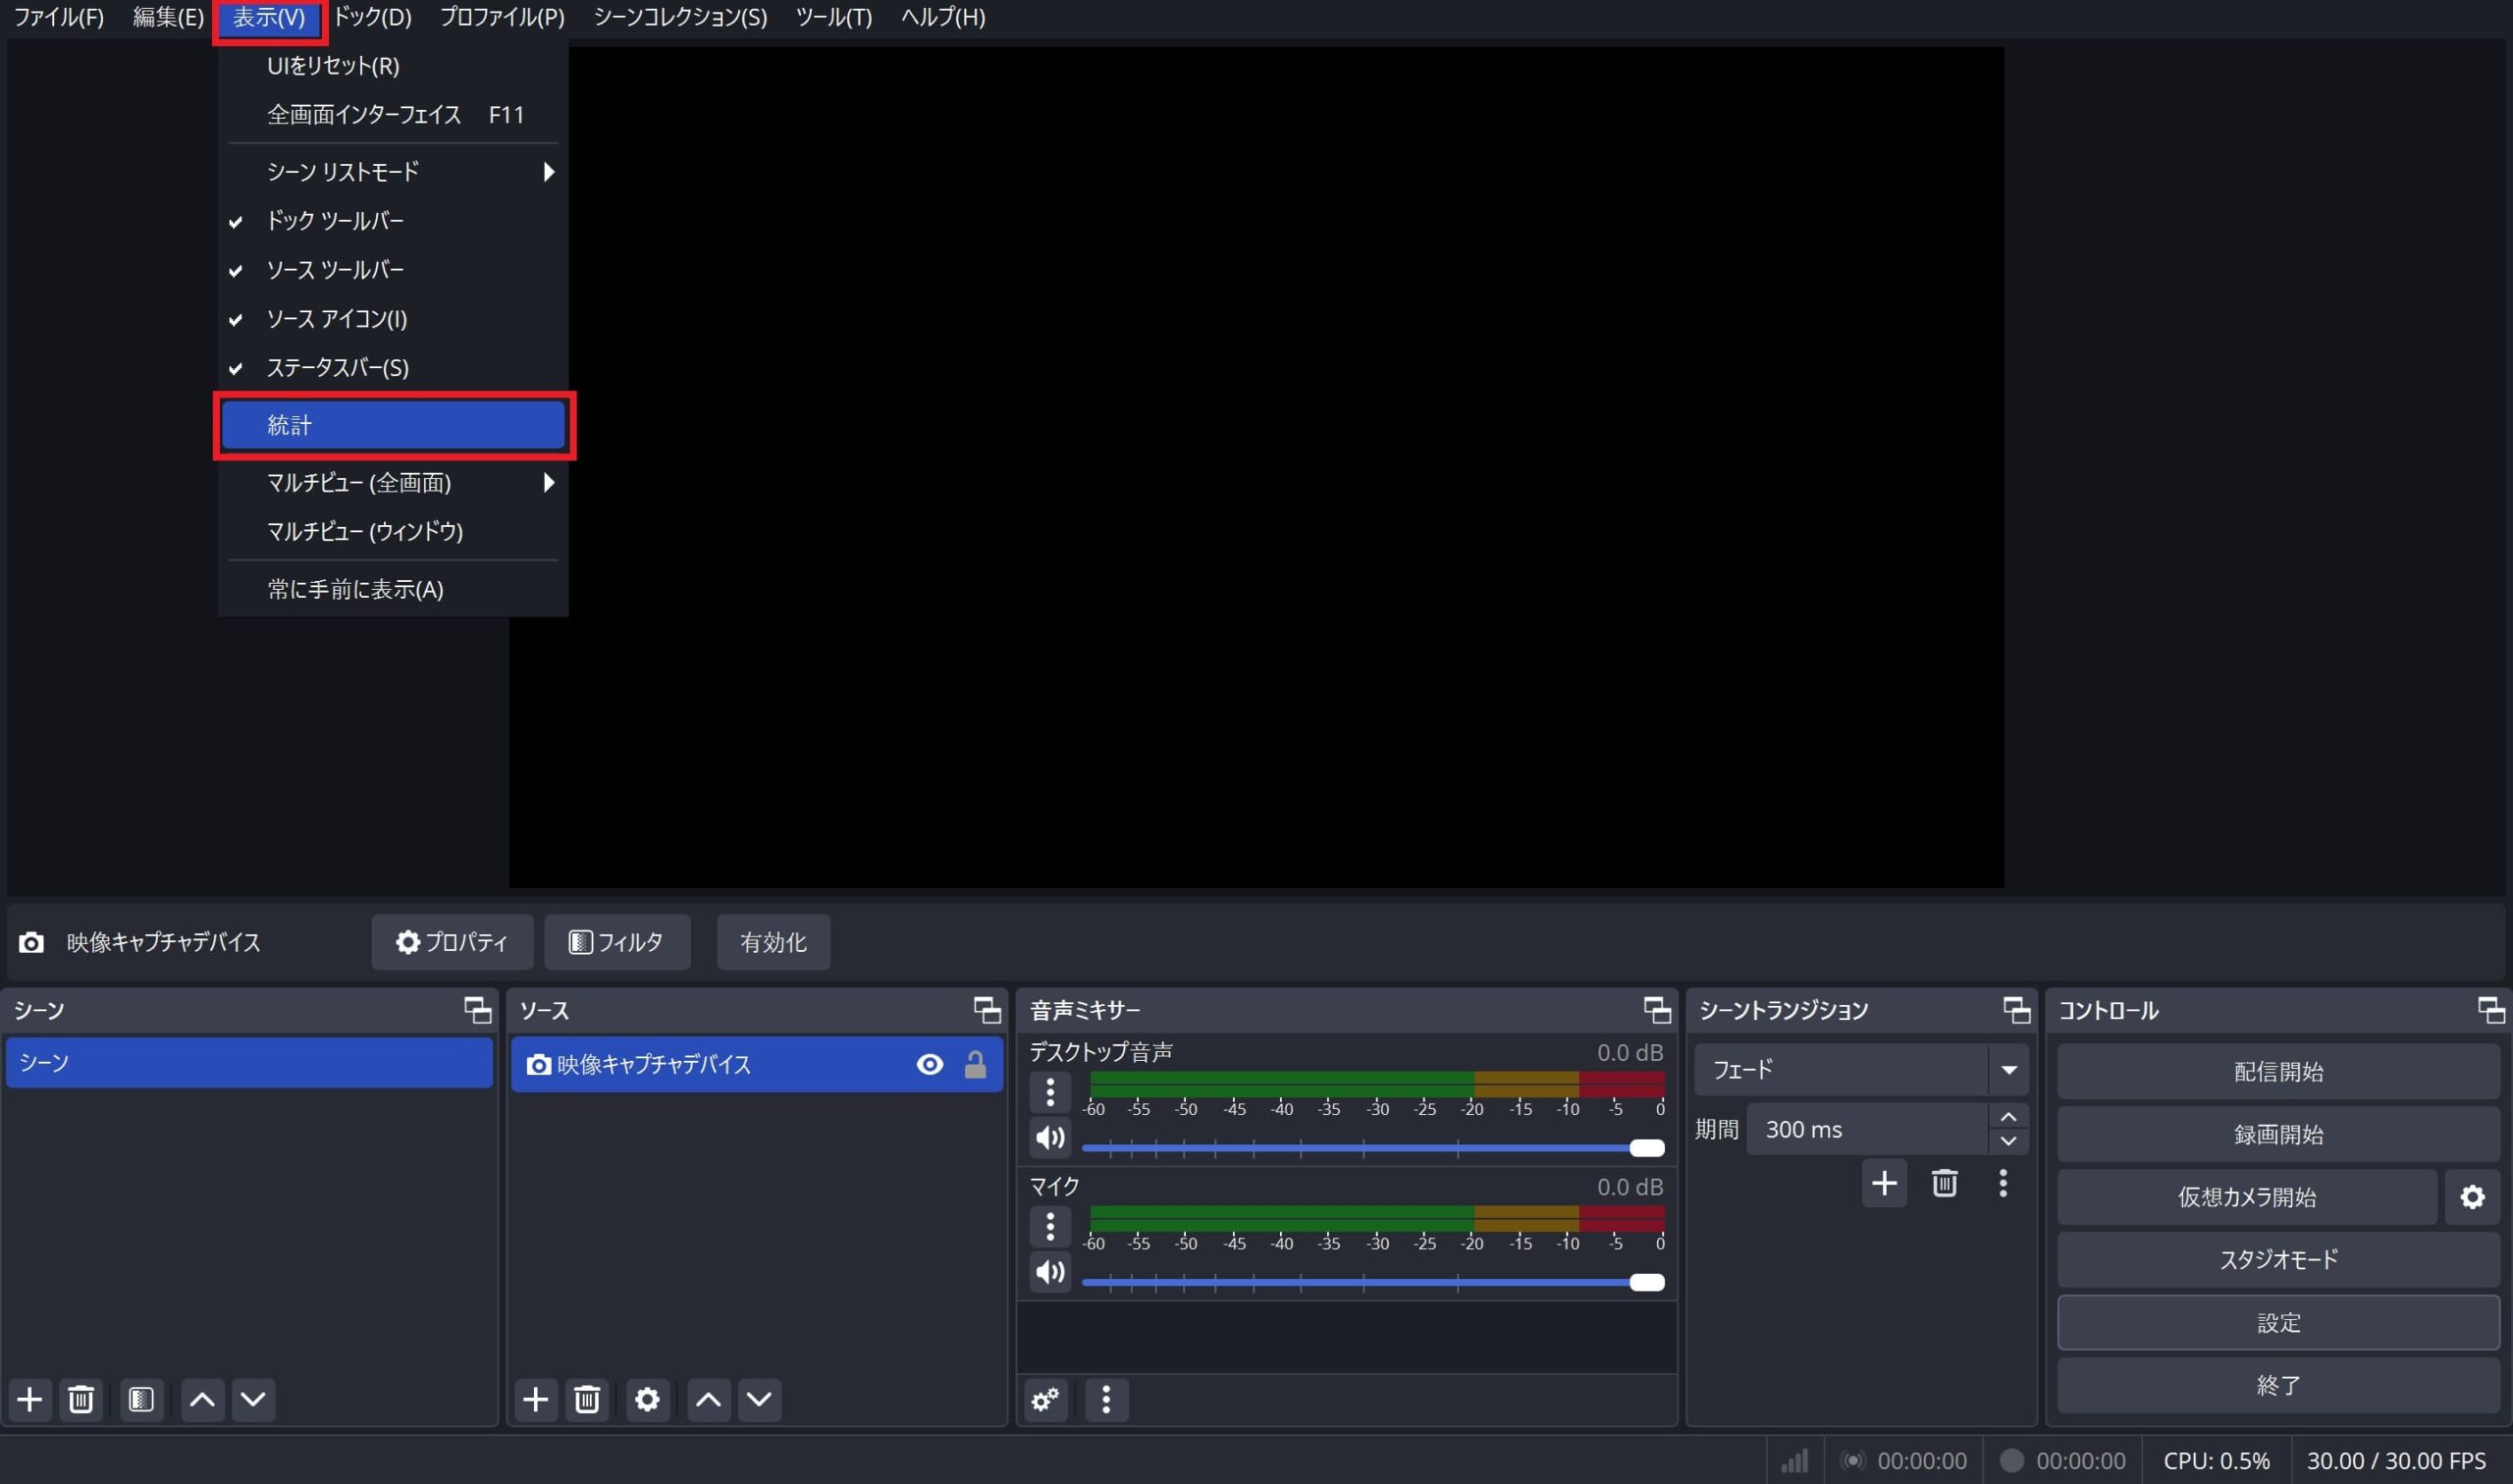The image size is (2513, 1484).
Task: Click 終了 button
Action: click(x=2278, y=1386)
